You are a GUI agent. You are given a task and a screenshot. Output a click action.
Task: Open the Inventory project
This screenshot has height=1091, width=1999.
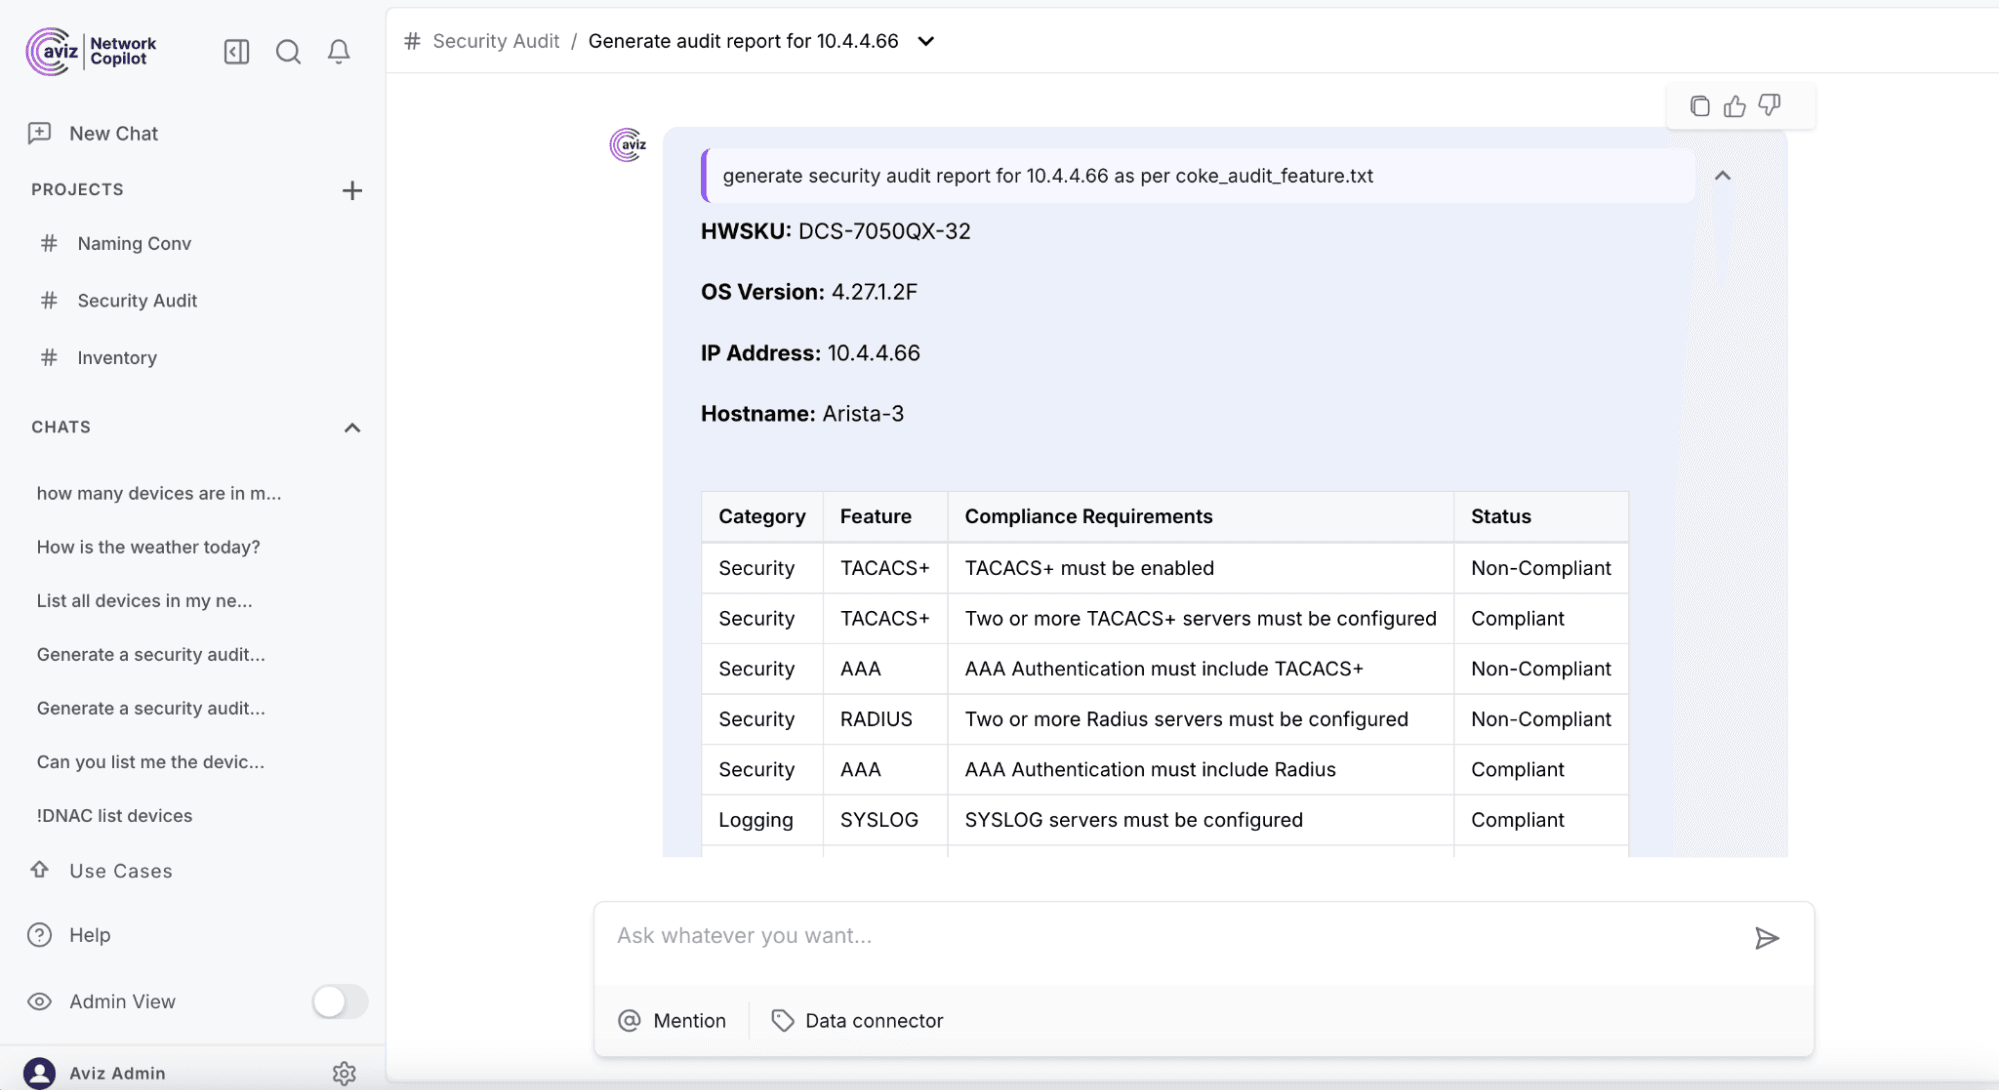pyautogui.click(x=117, y=357)
